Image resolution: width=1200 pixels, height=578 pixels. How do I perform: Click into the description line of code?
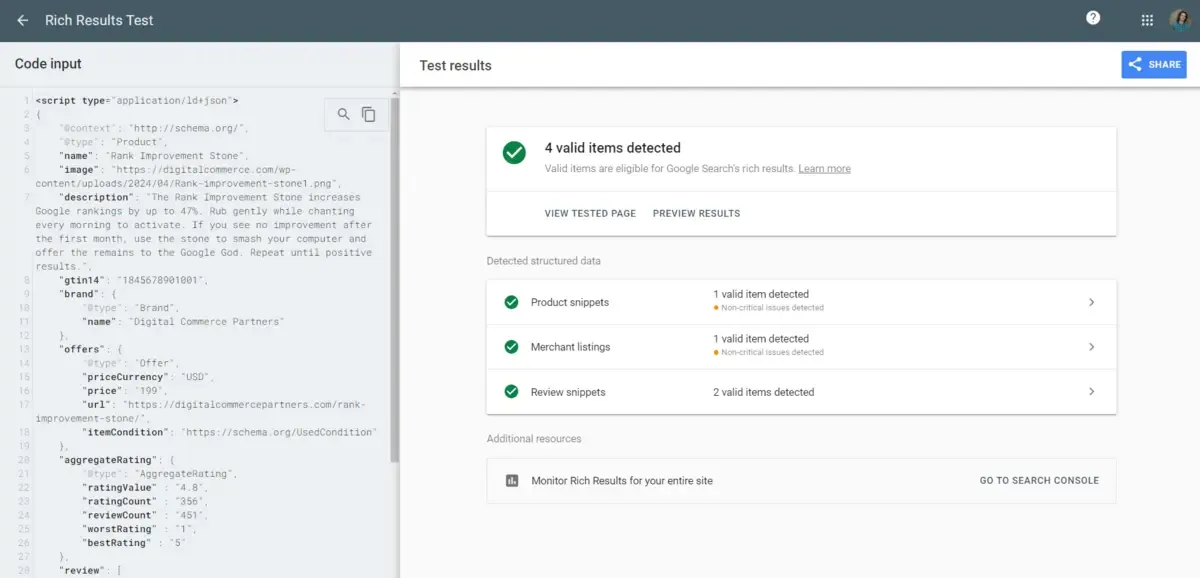tap(200, 198)
